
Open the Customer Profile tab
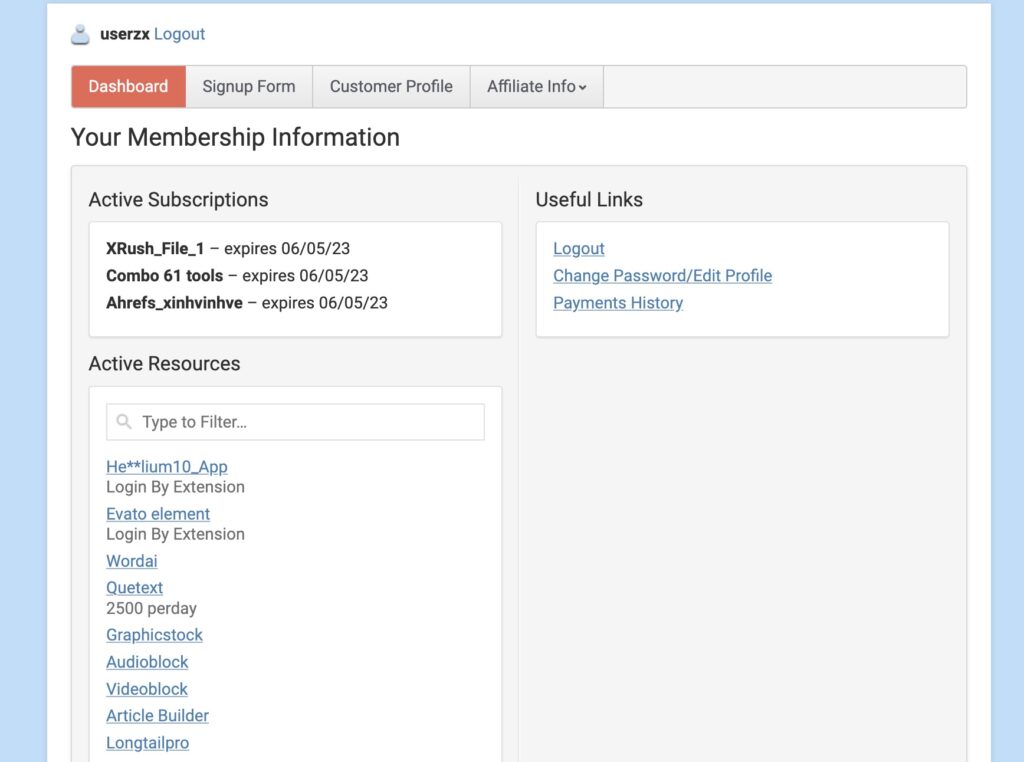tap(391, 86)
